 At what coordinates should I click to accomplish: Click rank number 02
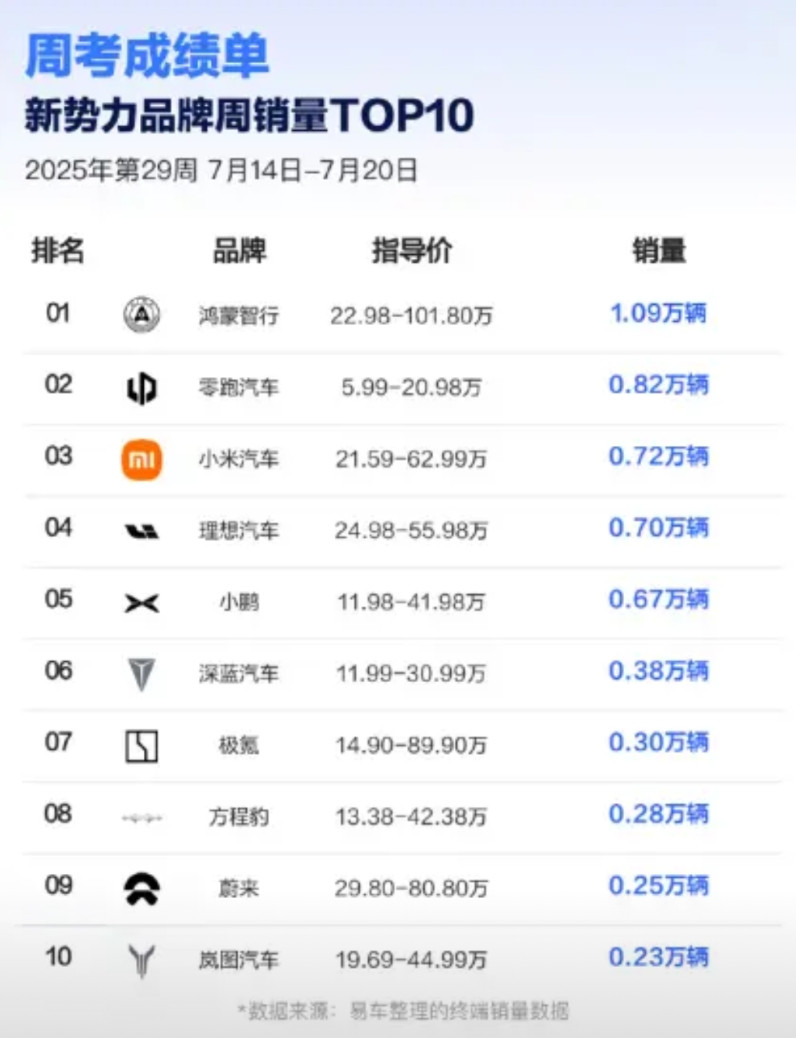tap(58, 384)
